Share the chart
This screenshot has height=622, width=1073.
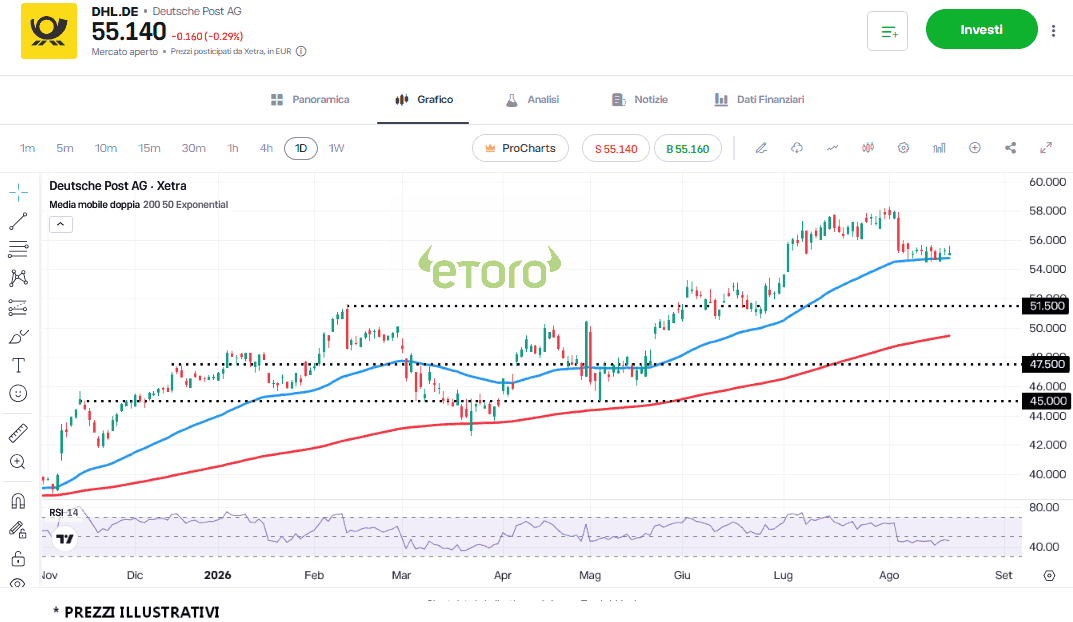(x=1010, y=148)
